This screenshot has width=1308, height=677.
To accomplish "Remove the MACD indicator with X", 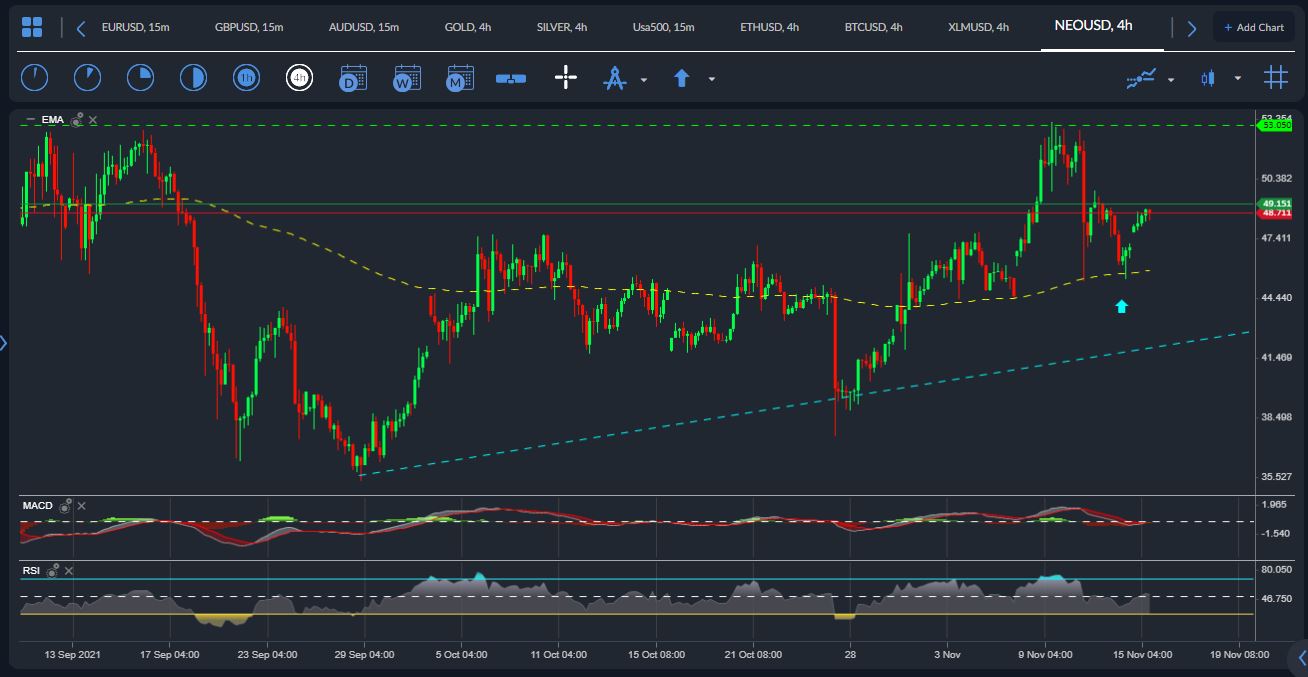I will pyautogui.click(x=82, y=506).
